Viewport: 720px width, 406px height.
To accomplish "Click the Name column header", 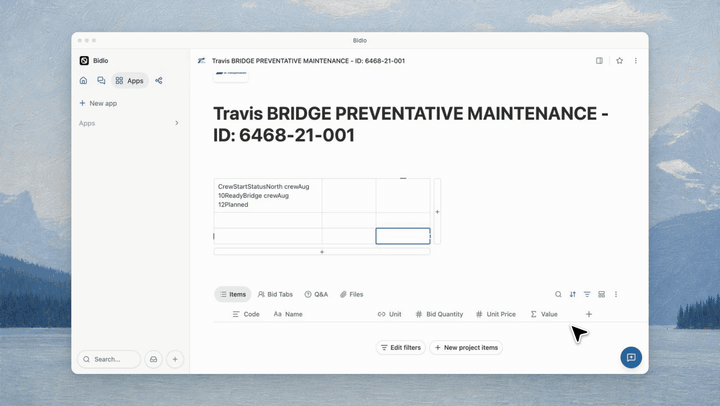I will tap(288, 314).
